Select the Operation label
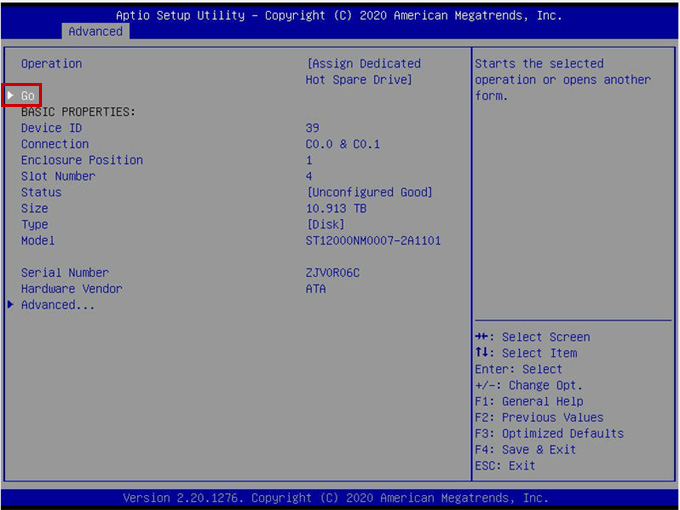Viewport: 680px width, 510px height. (x=51, y=64)
